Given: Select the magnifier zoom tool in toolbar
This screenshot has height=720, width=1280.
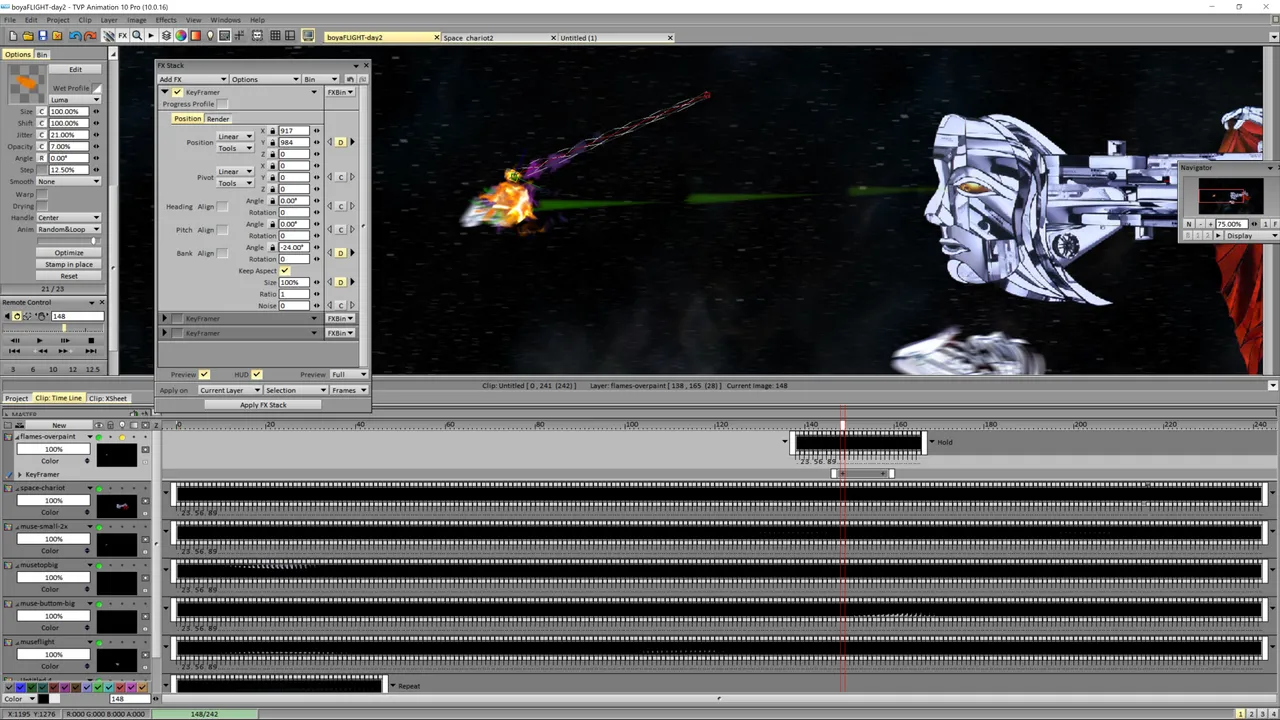Looking at the screenshot, I should tap(137, 36).
